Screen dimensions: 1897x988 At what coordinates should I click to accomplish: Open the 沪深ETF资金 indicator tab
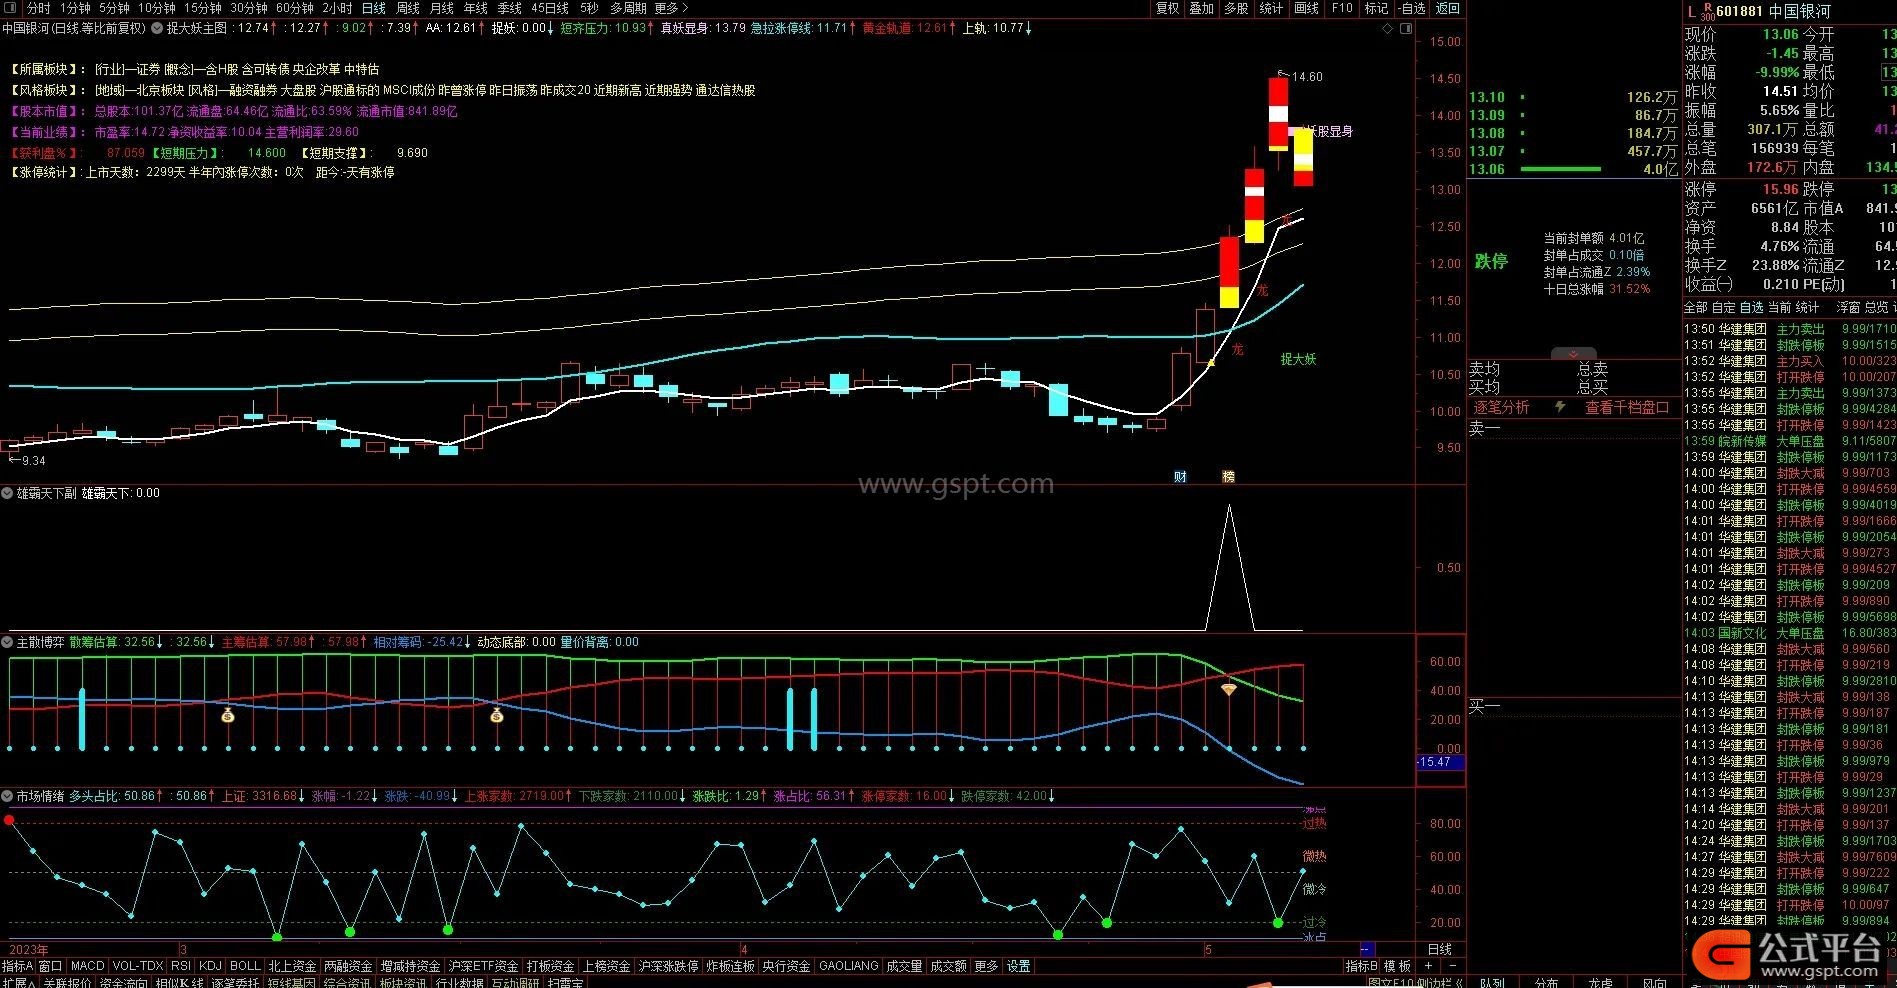[x=483, y=966]
